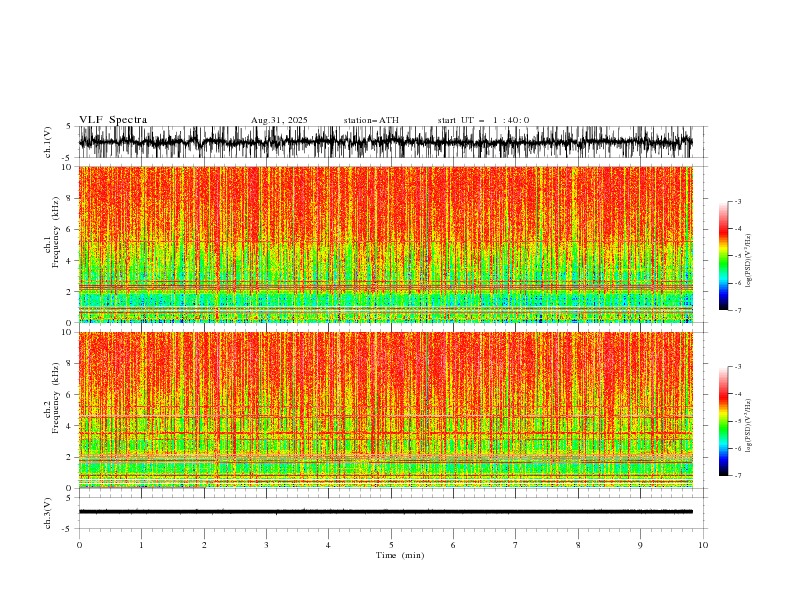Click the 'station=ATH' label
792x612 pixels.
click(x=371, y=120)
